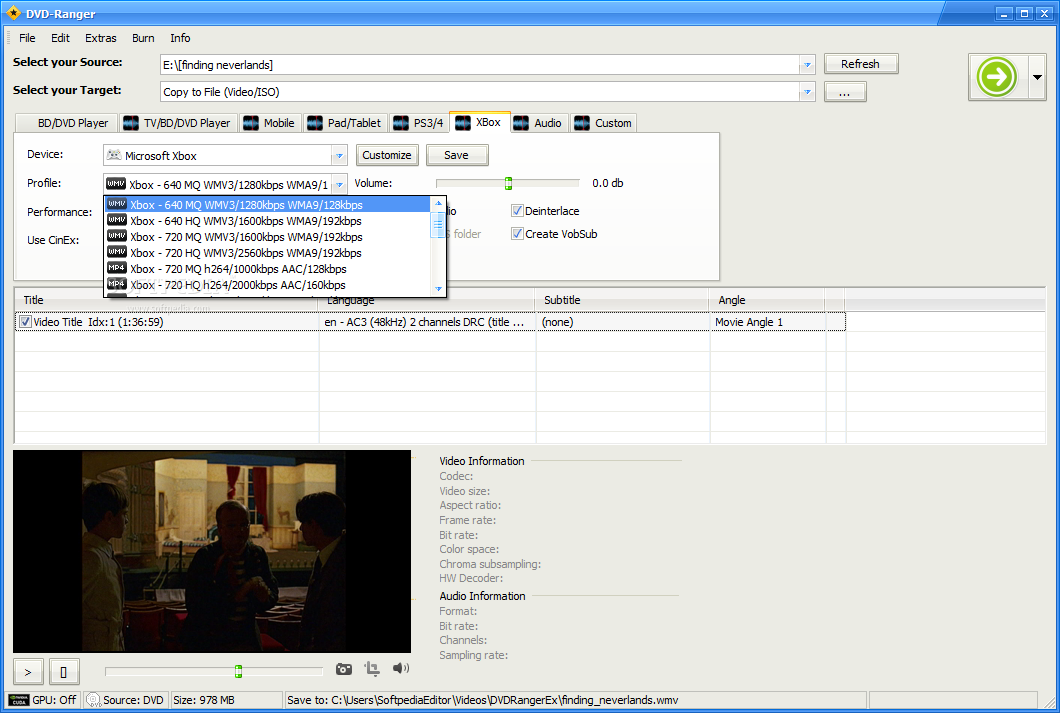
Task: Uncheck Video Title Idx:1 checkbox
Action: pyautogui.click(x=25, y=322)
